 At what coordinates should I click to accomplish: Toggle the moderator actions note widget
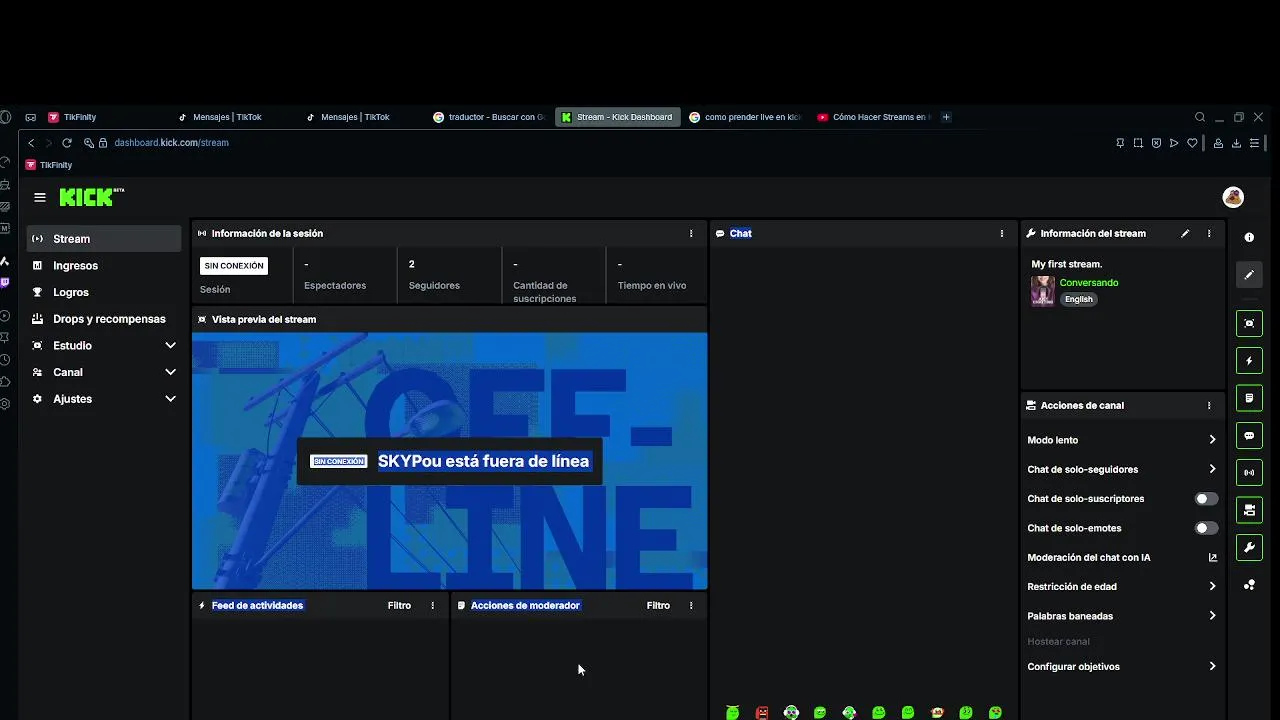[1249, 398]
